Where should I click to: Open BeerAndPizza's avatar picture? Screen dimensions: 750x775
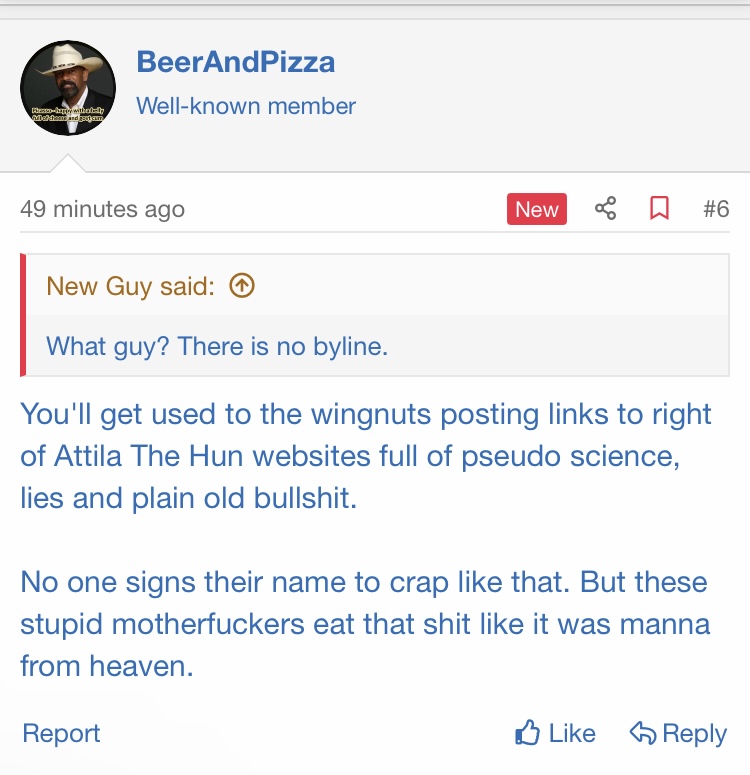click(x=68, y=88)
